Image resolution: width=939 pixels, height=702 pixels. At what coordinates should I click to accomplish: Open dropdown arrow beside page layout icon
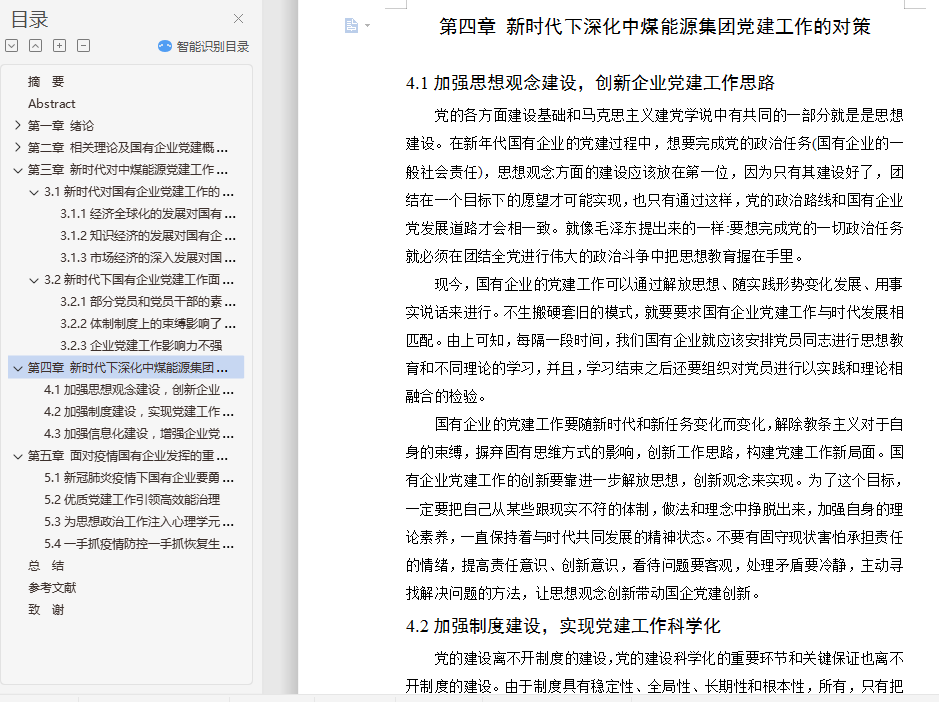(367, 26)
